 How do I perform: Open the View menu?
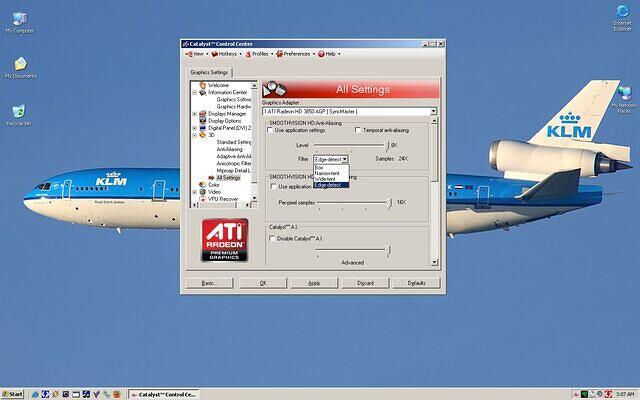(196, 54)
